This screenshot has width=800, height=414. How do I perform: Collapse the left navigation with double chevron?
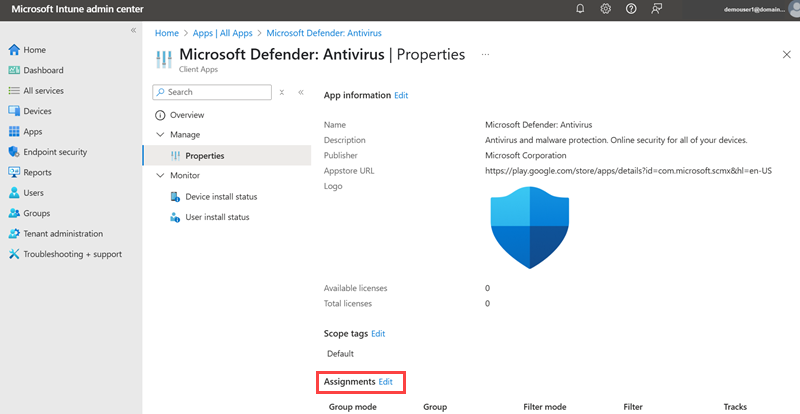coord(133,31)
